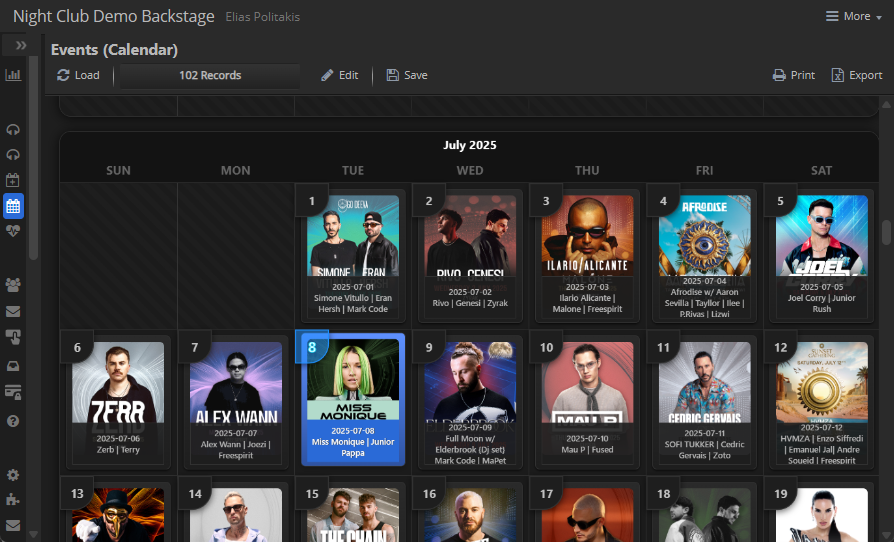Screen dimensions: 894x542
Task: Click the puzzle piece plugins icon
Action: point(13,499)
